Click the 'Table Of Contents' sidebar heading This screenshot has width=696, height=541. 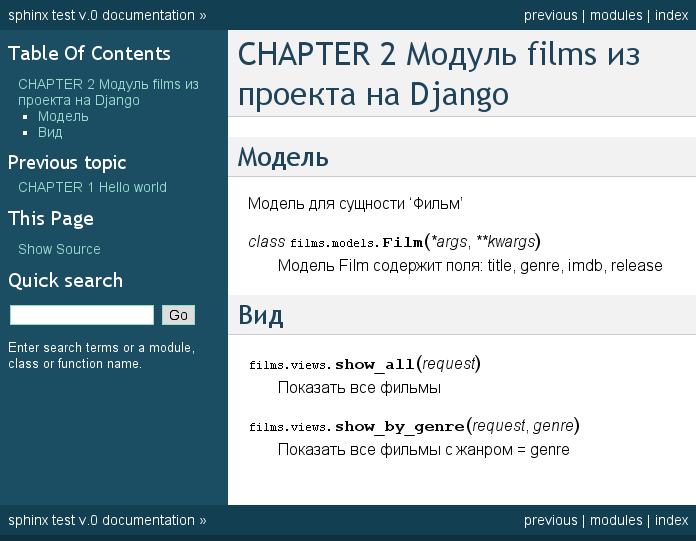click(89, 53)
